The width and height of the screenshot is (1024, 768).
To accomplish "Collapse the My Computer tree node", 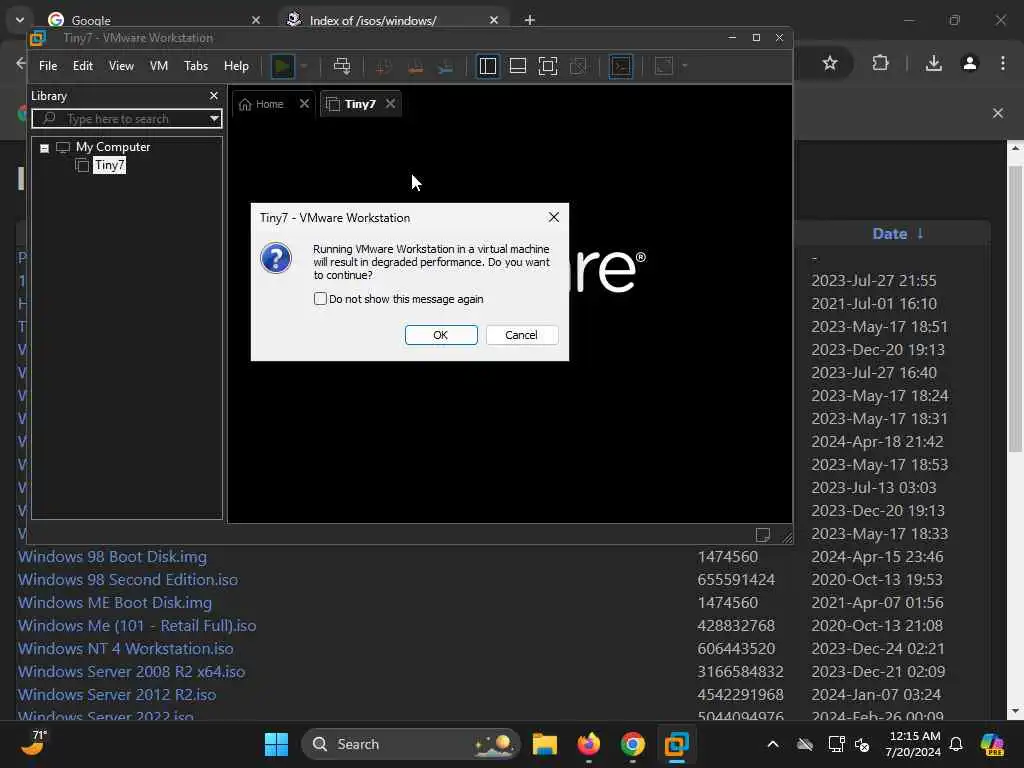I will [x=44, y=148].
